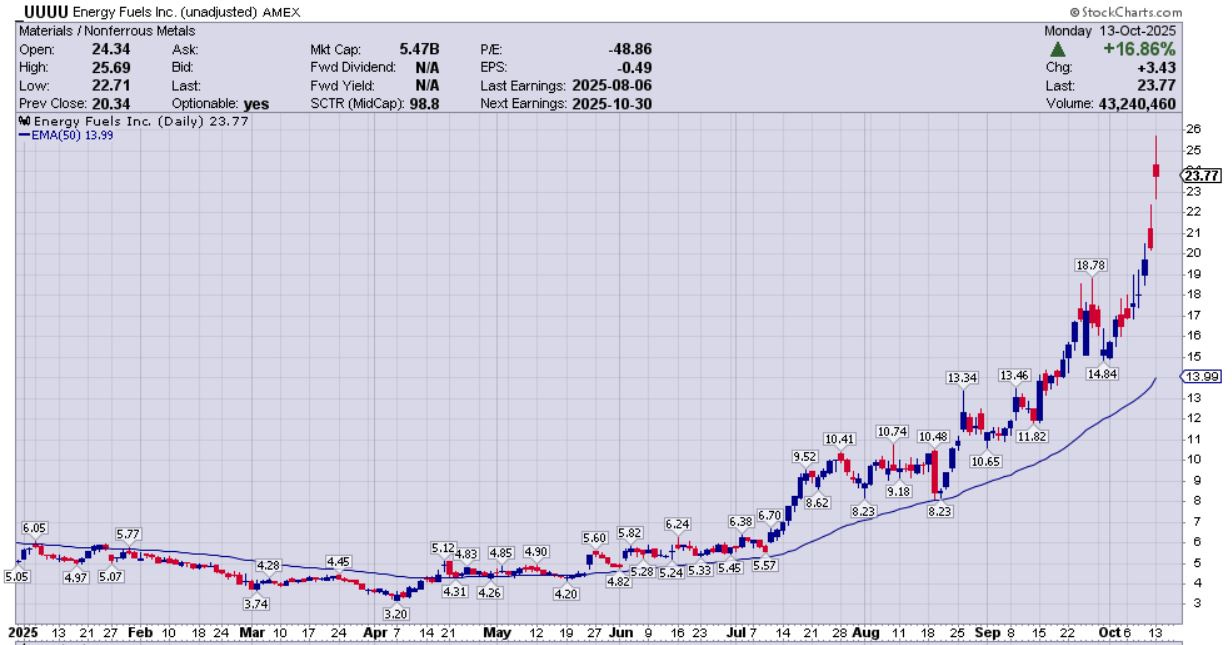Click the StockCharts.com copyright label
This screenshot has height=645, width=1232.
(x=1126, y=12)
